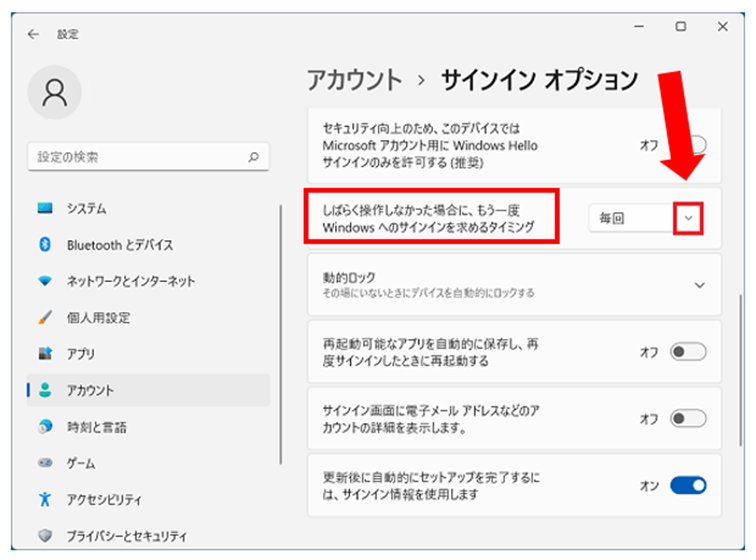Open アクセシビリティ settings category
756x560 pixels.
148,499
